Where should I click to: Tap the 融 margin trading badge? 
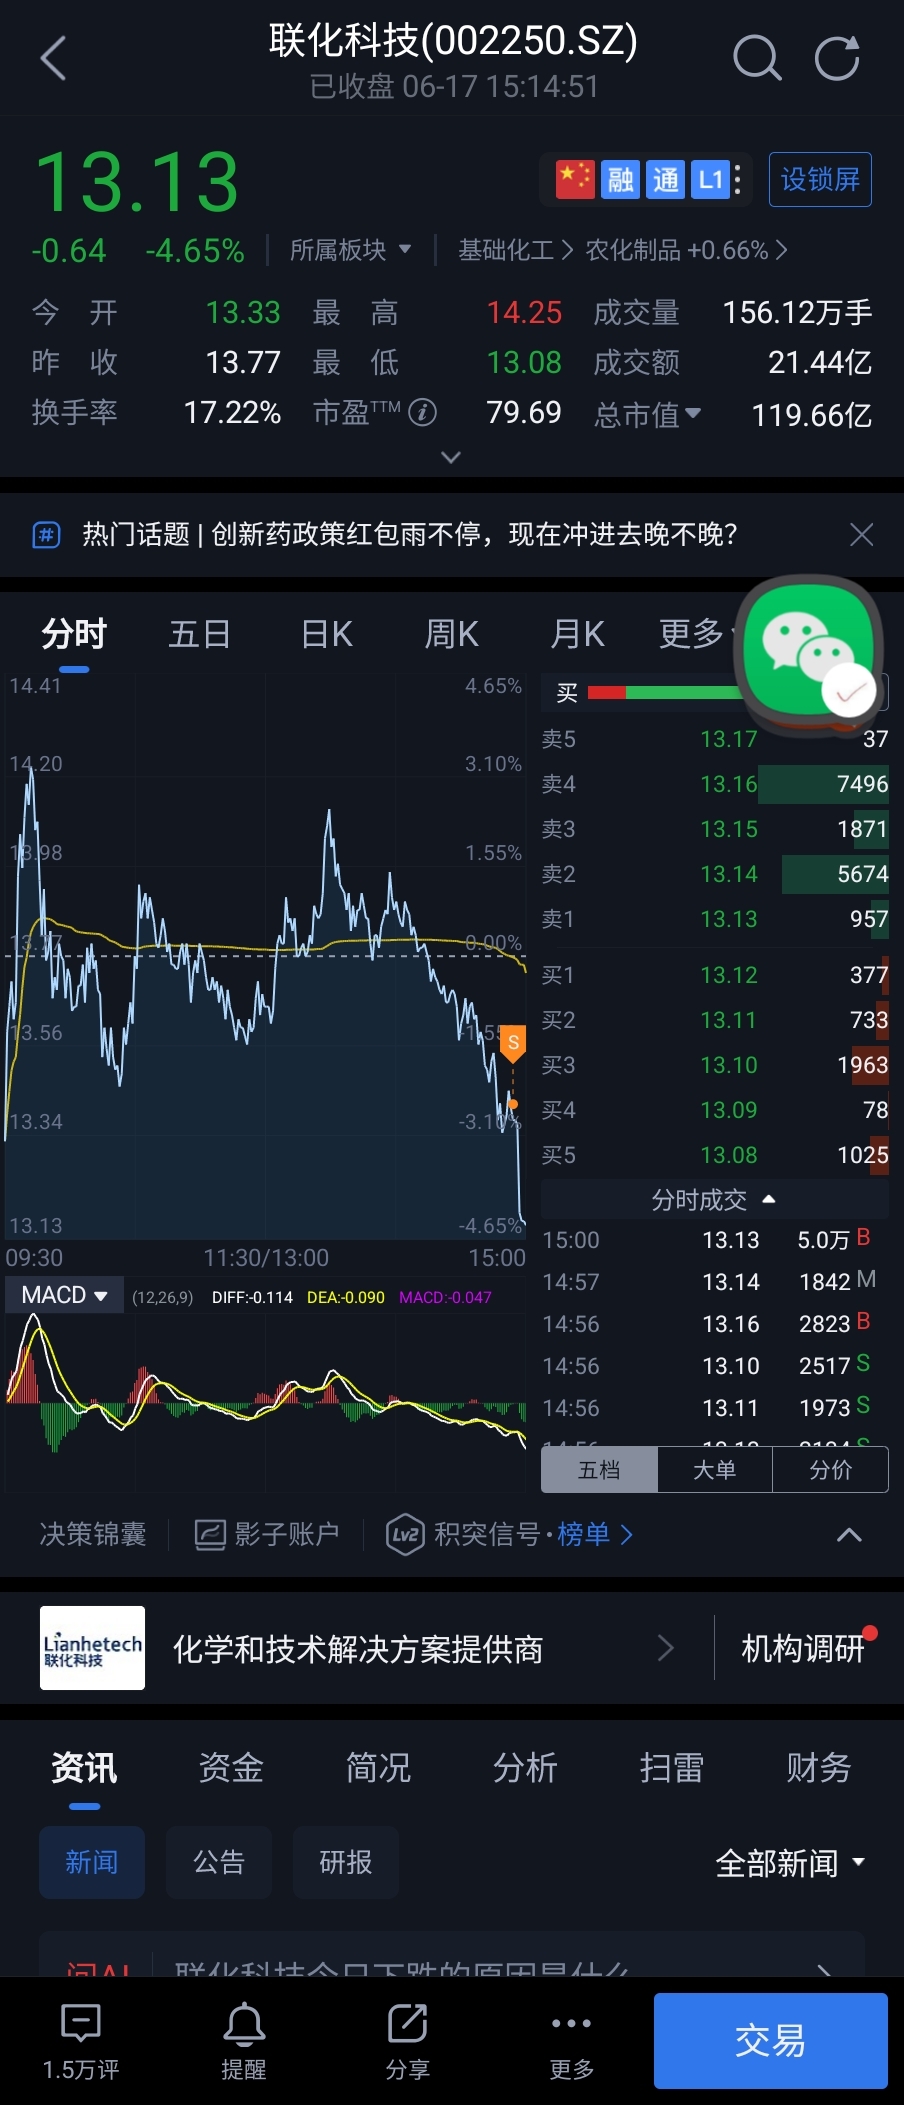620,180
